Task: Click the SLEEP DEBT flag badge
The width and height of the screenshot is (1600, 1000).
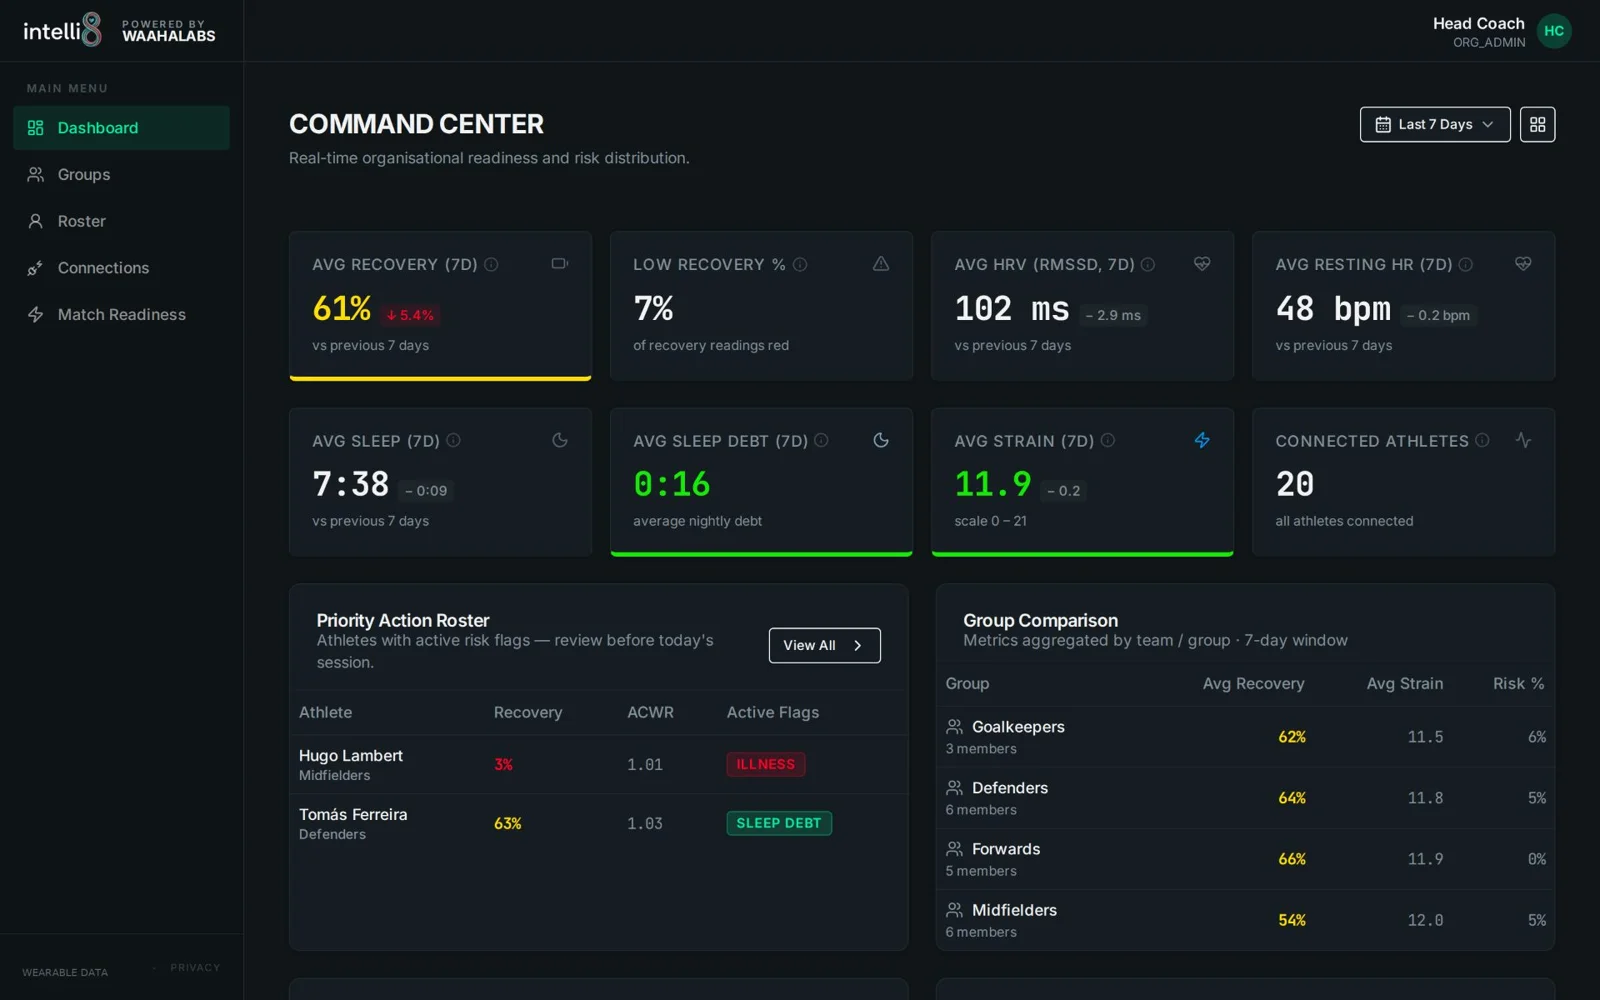Action: [x=779, y=824]
